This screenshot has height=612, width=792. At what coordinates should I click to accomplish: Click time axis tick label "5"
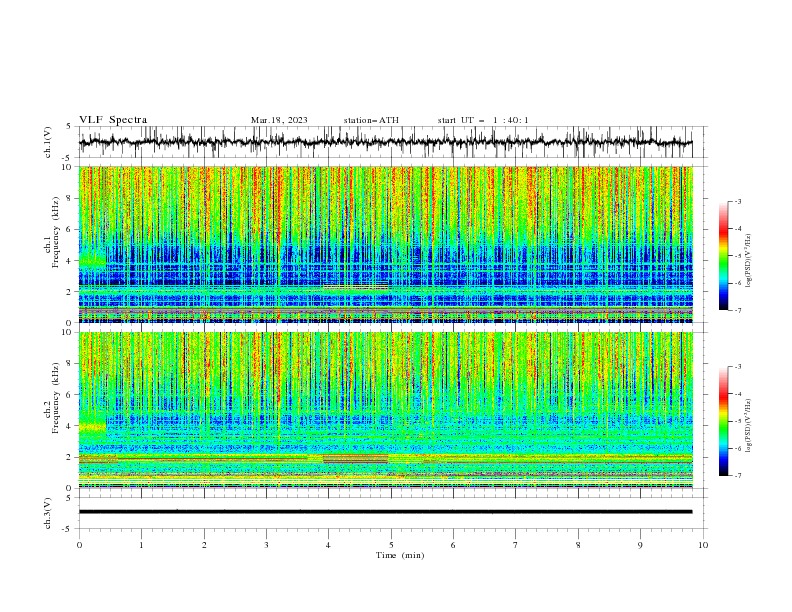point(391,545)
